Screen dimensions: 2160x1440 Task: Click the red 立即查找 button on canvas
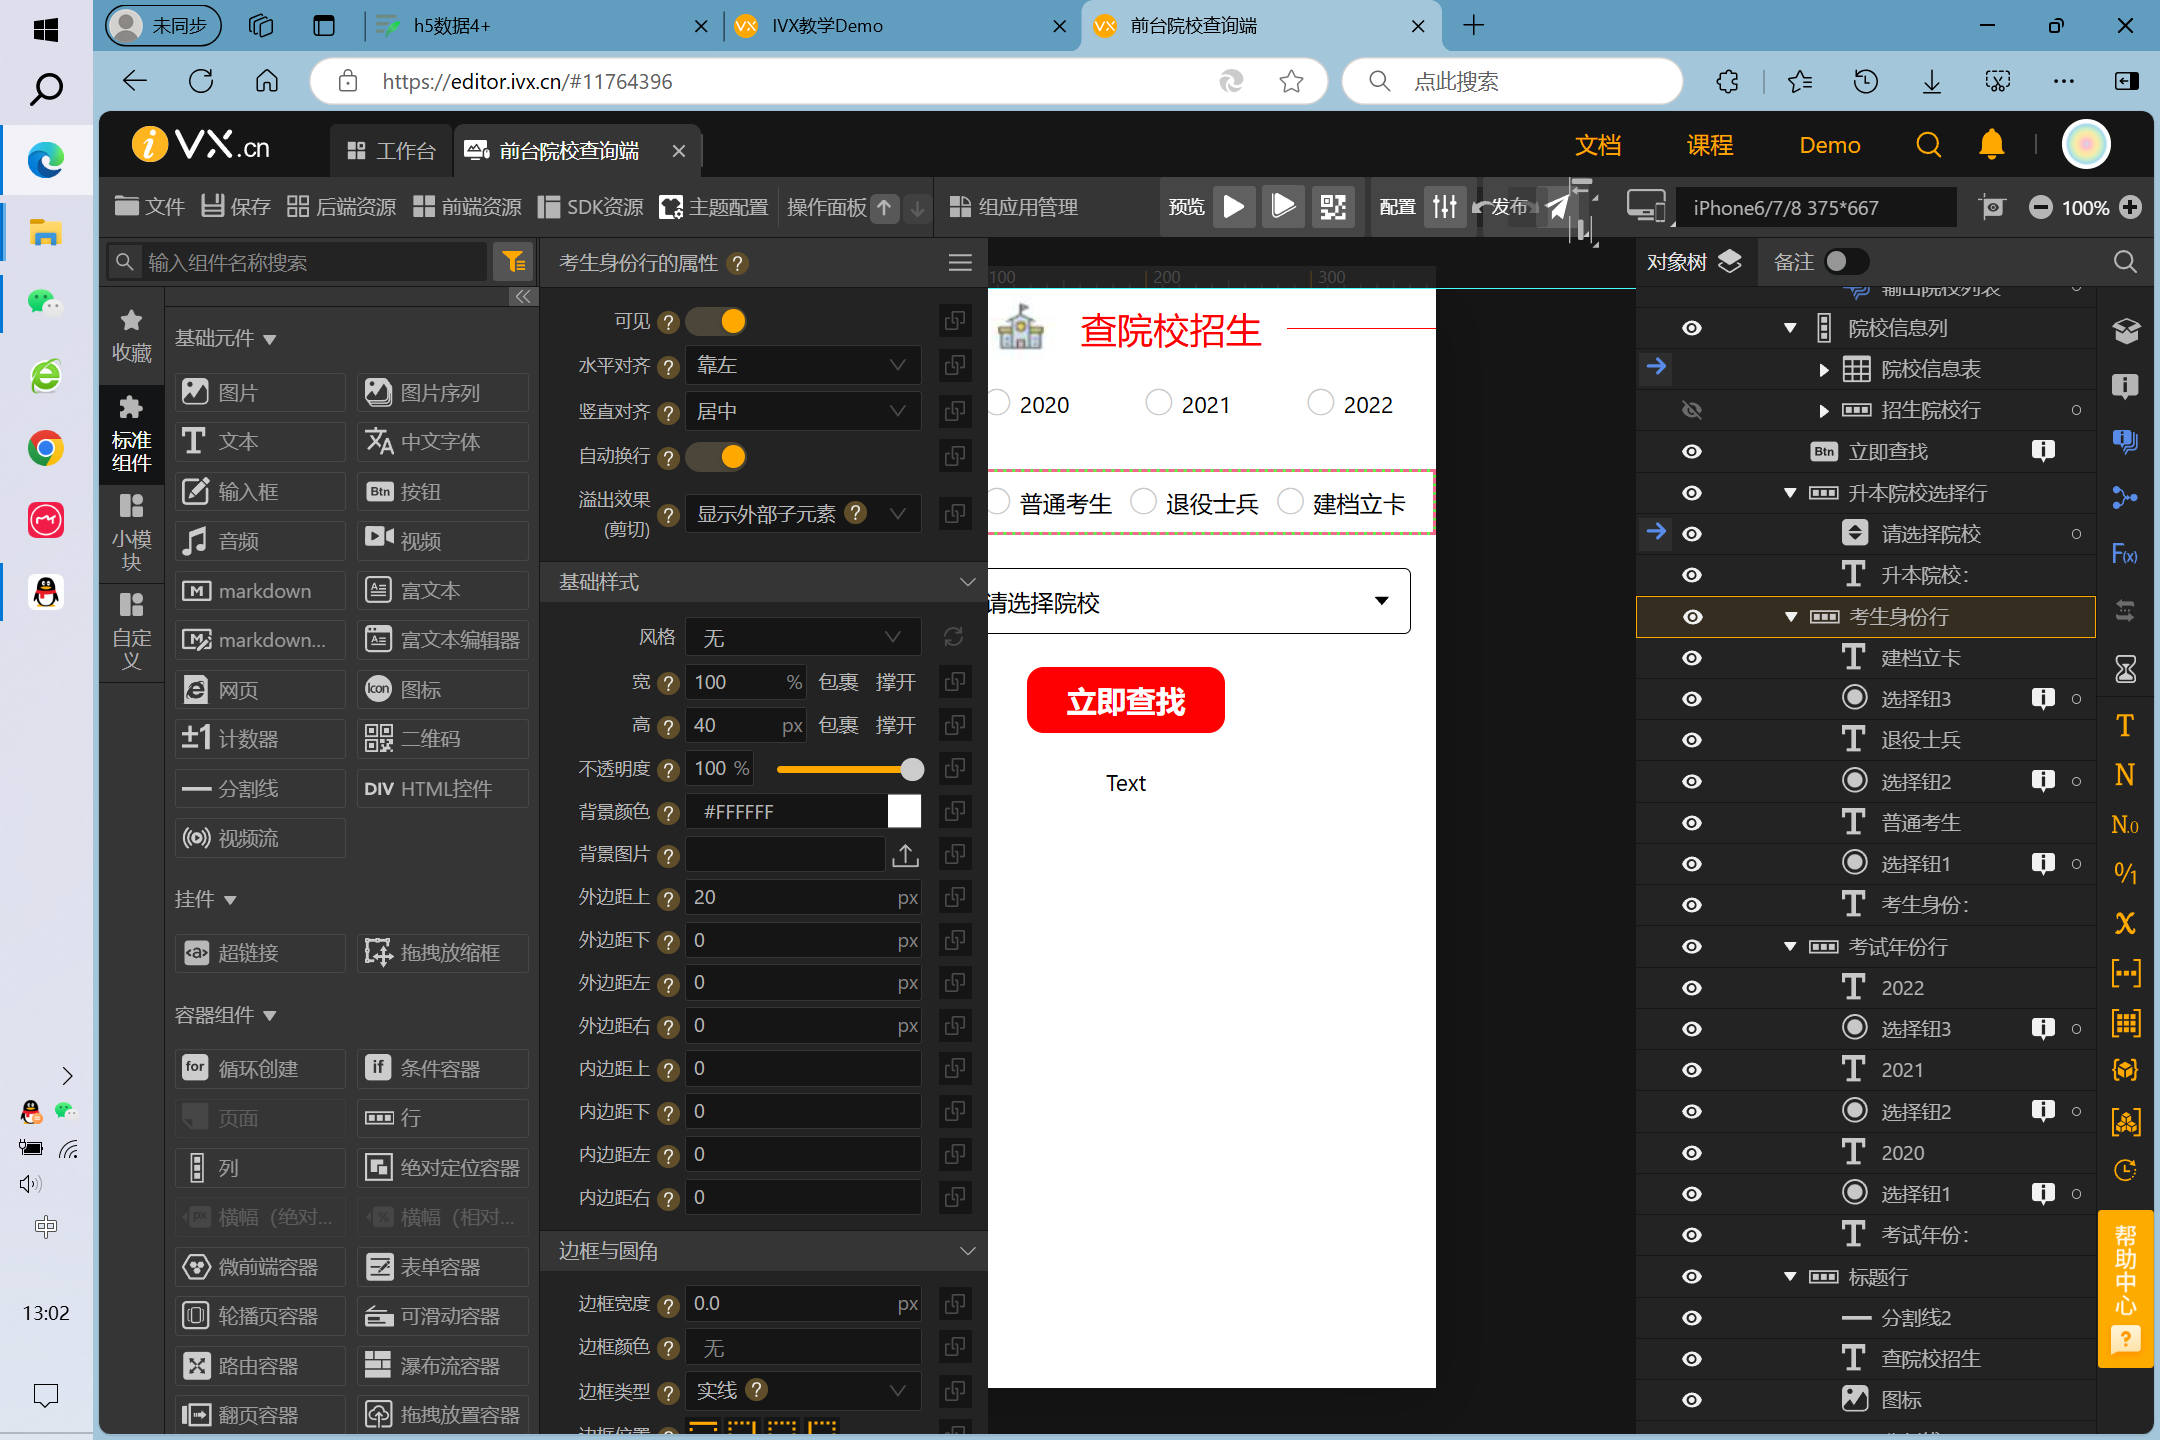pyautogui.click(x=1125, y=701)
